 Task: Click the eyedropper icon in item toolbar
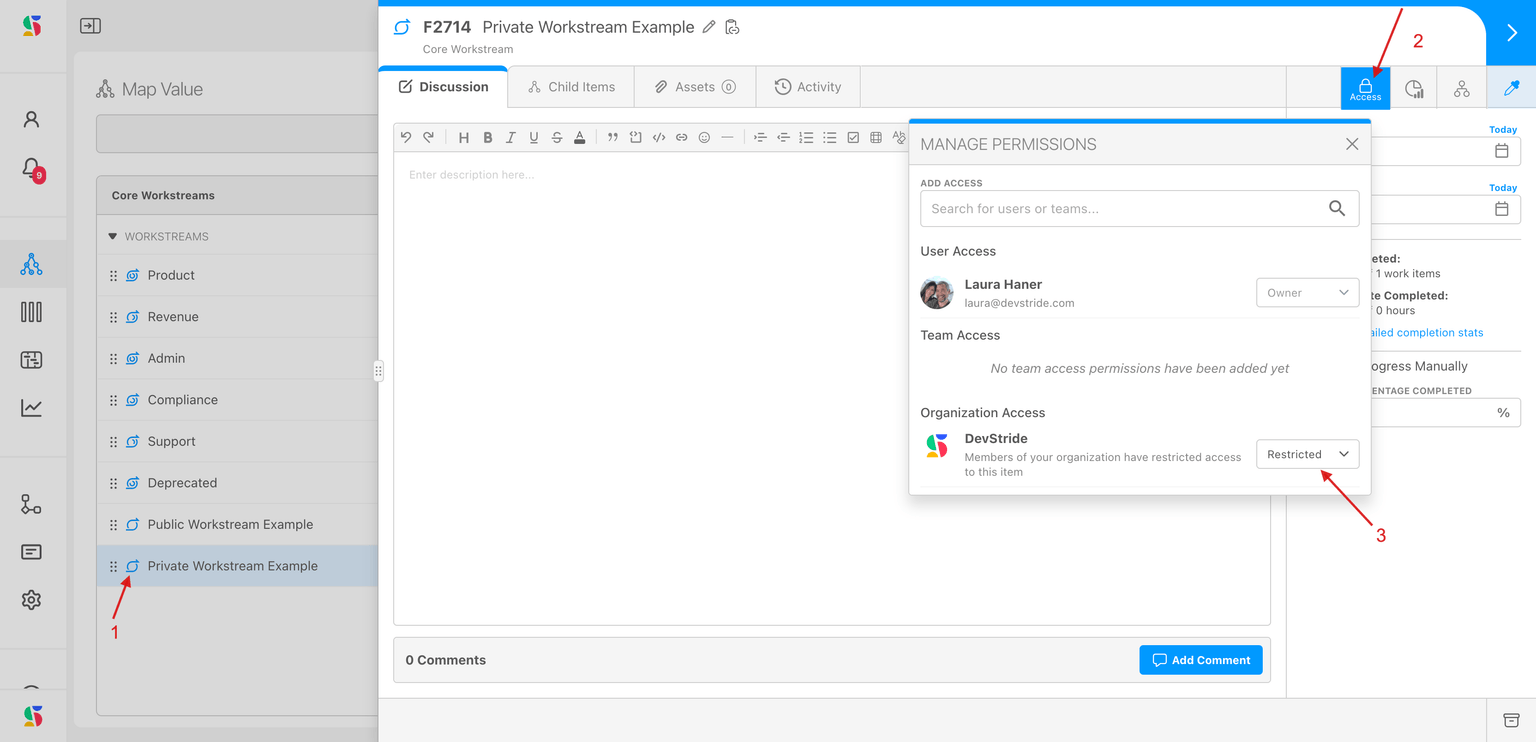(x=1511, y=89)
